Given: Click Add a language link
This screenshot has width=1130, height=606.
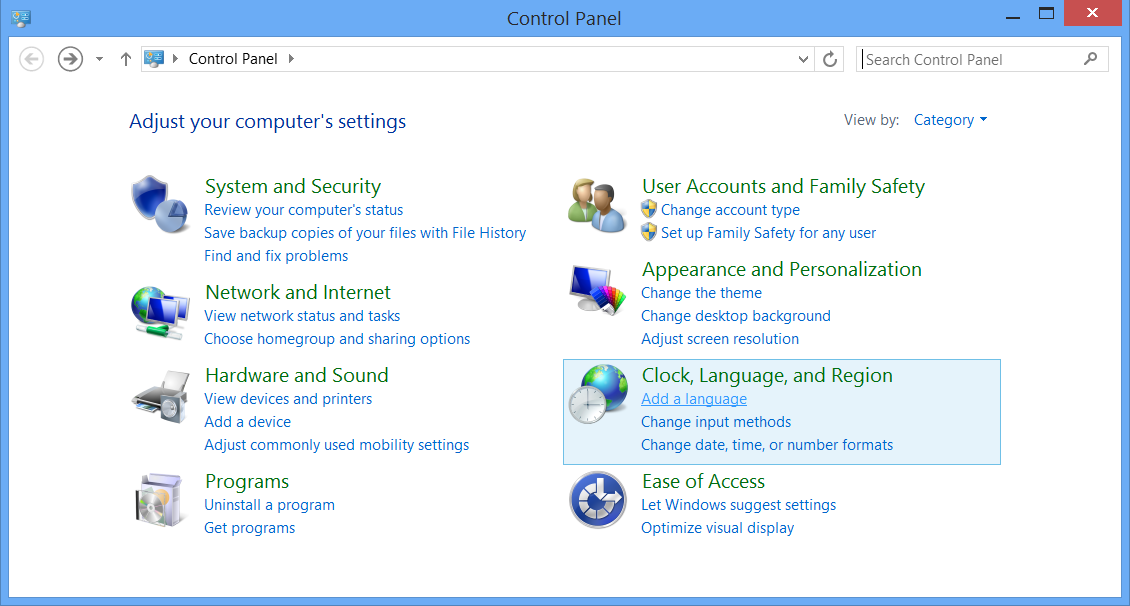Looking at the screenshot, I should tap(694, 399).
